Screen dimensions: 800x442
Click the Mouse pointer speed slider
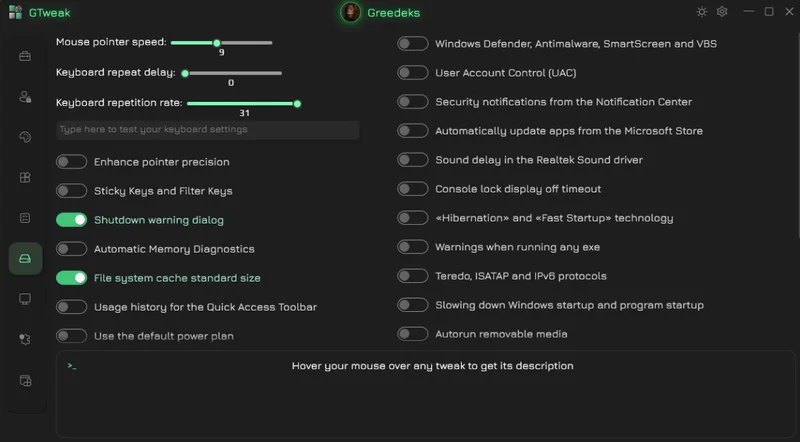(x=221, y=43)
